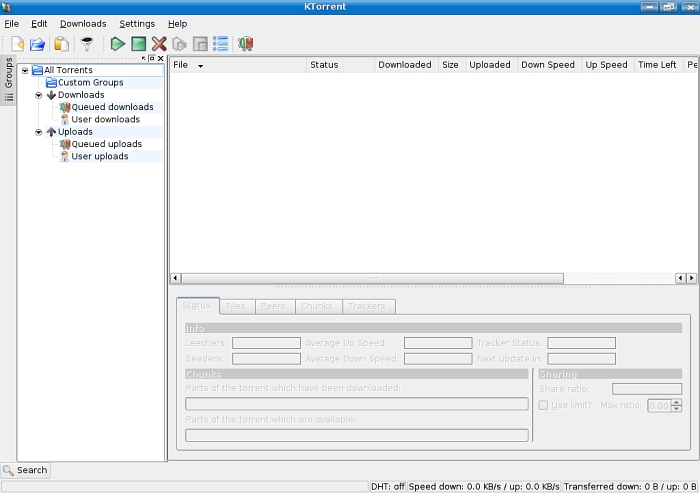Sort by the Downloaded column header

[x=405, y=65]
